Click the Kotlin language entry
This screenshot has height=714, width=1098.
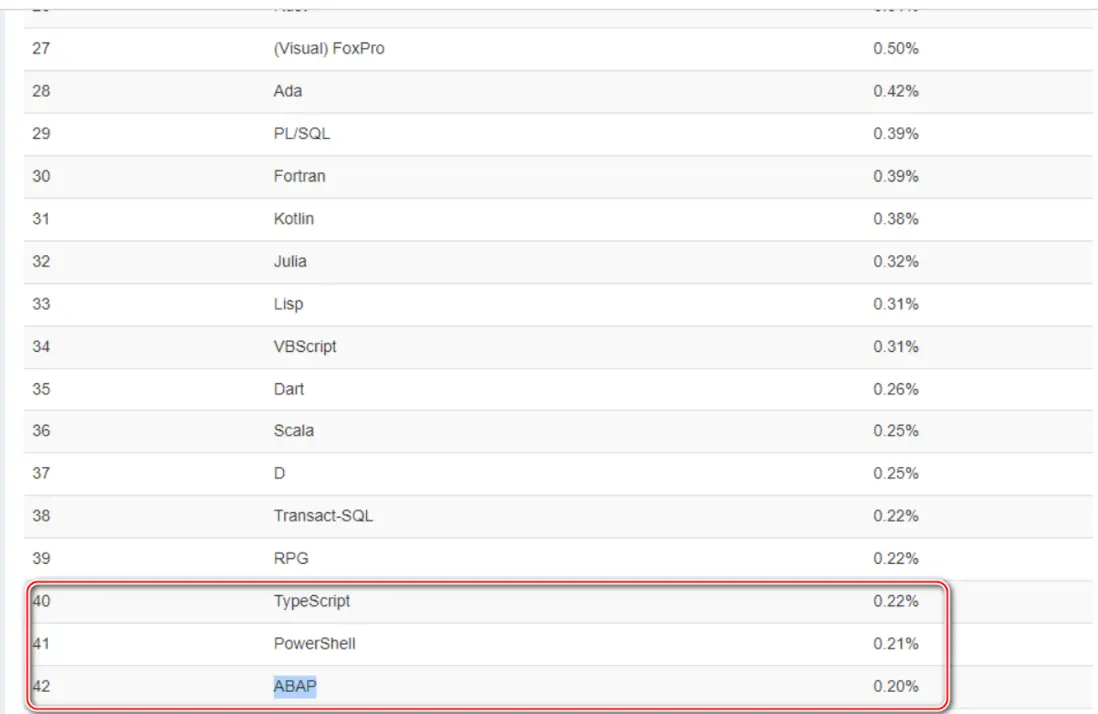coord(293,218)
